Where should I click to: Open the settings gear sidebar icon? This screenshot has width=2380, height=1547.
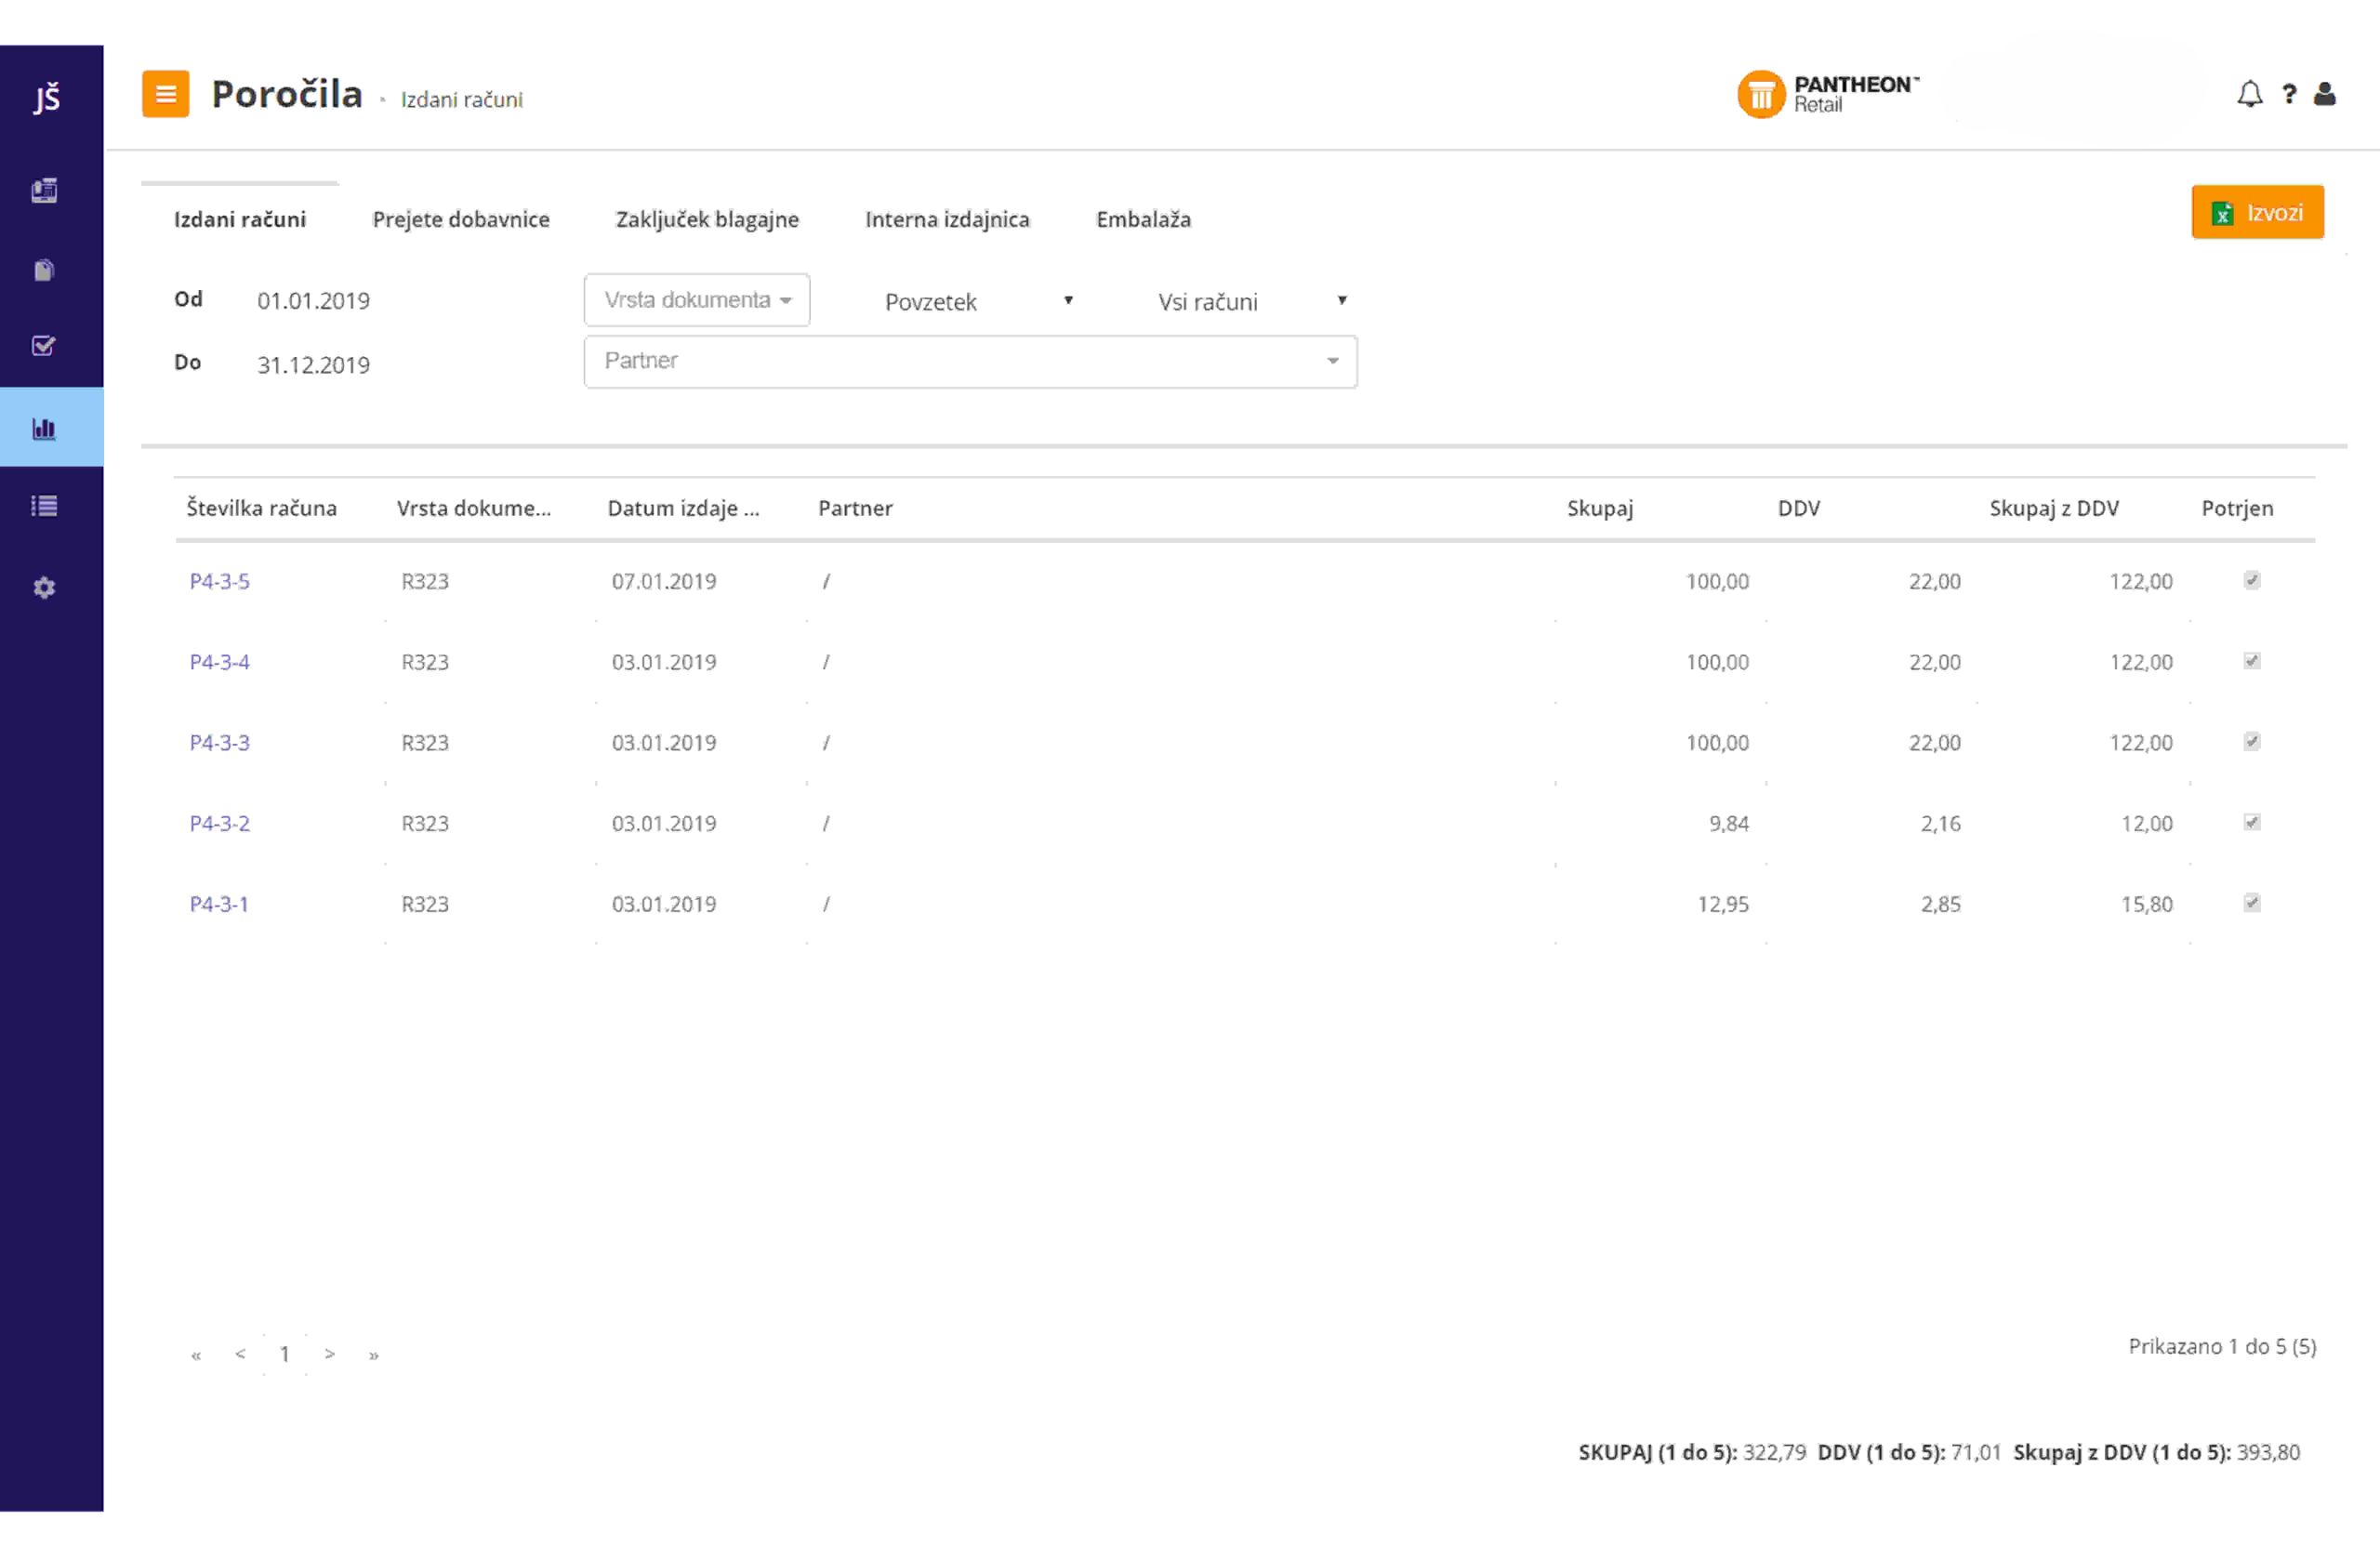(44, 588)
